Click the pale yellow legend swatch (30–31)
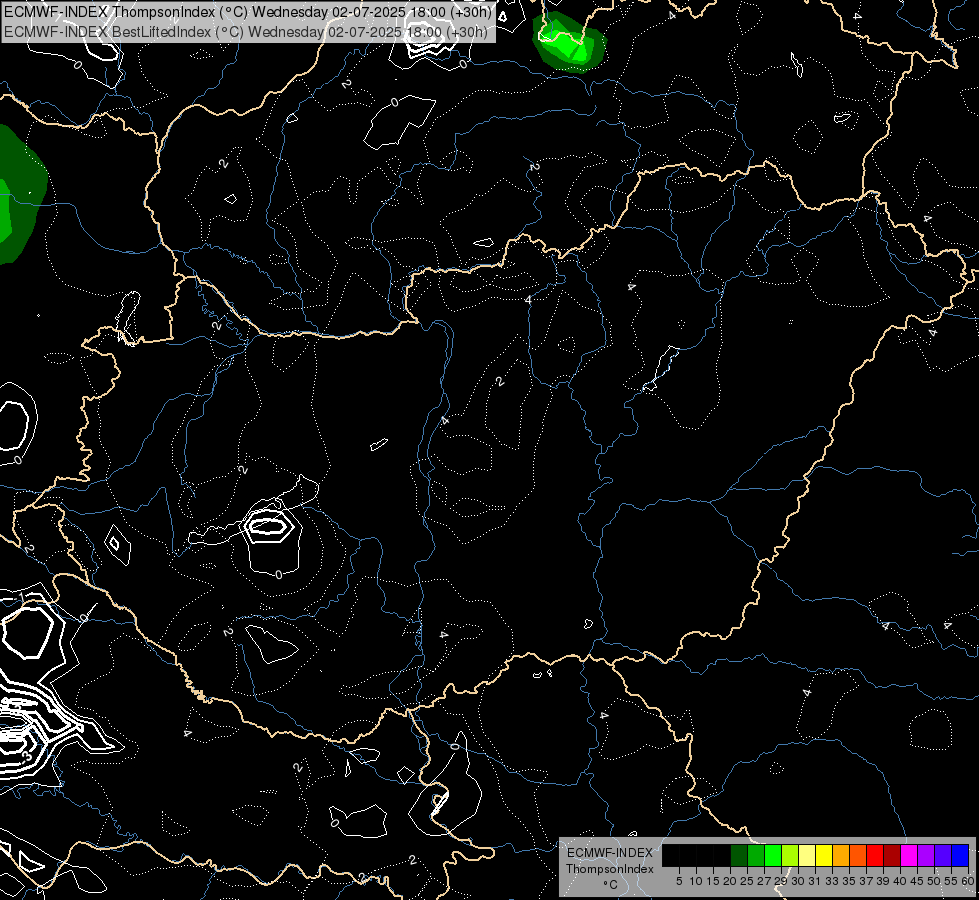 [x=807, y=855]
